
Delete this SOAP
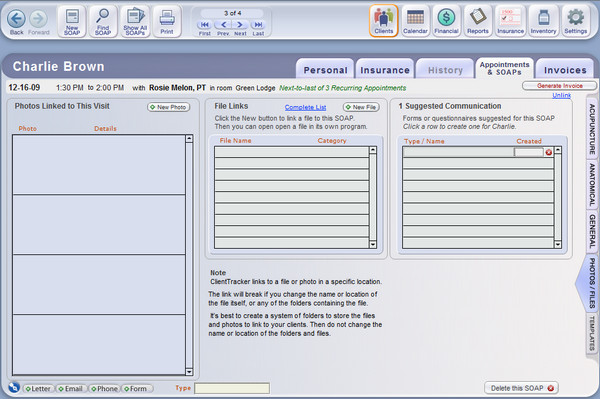(x=522, y=388)
